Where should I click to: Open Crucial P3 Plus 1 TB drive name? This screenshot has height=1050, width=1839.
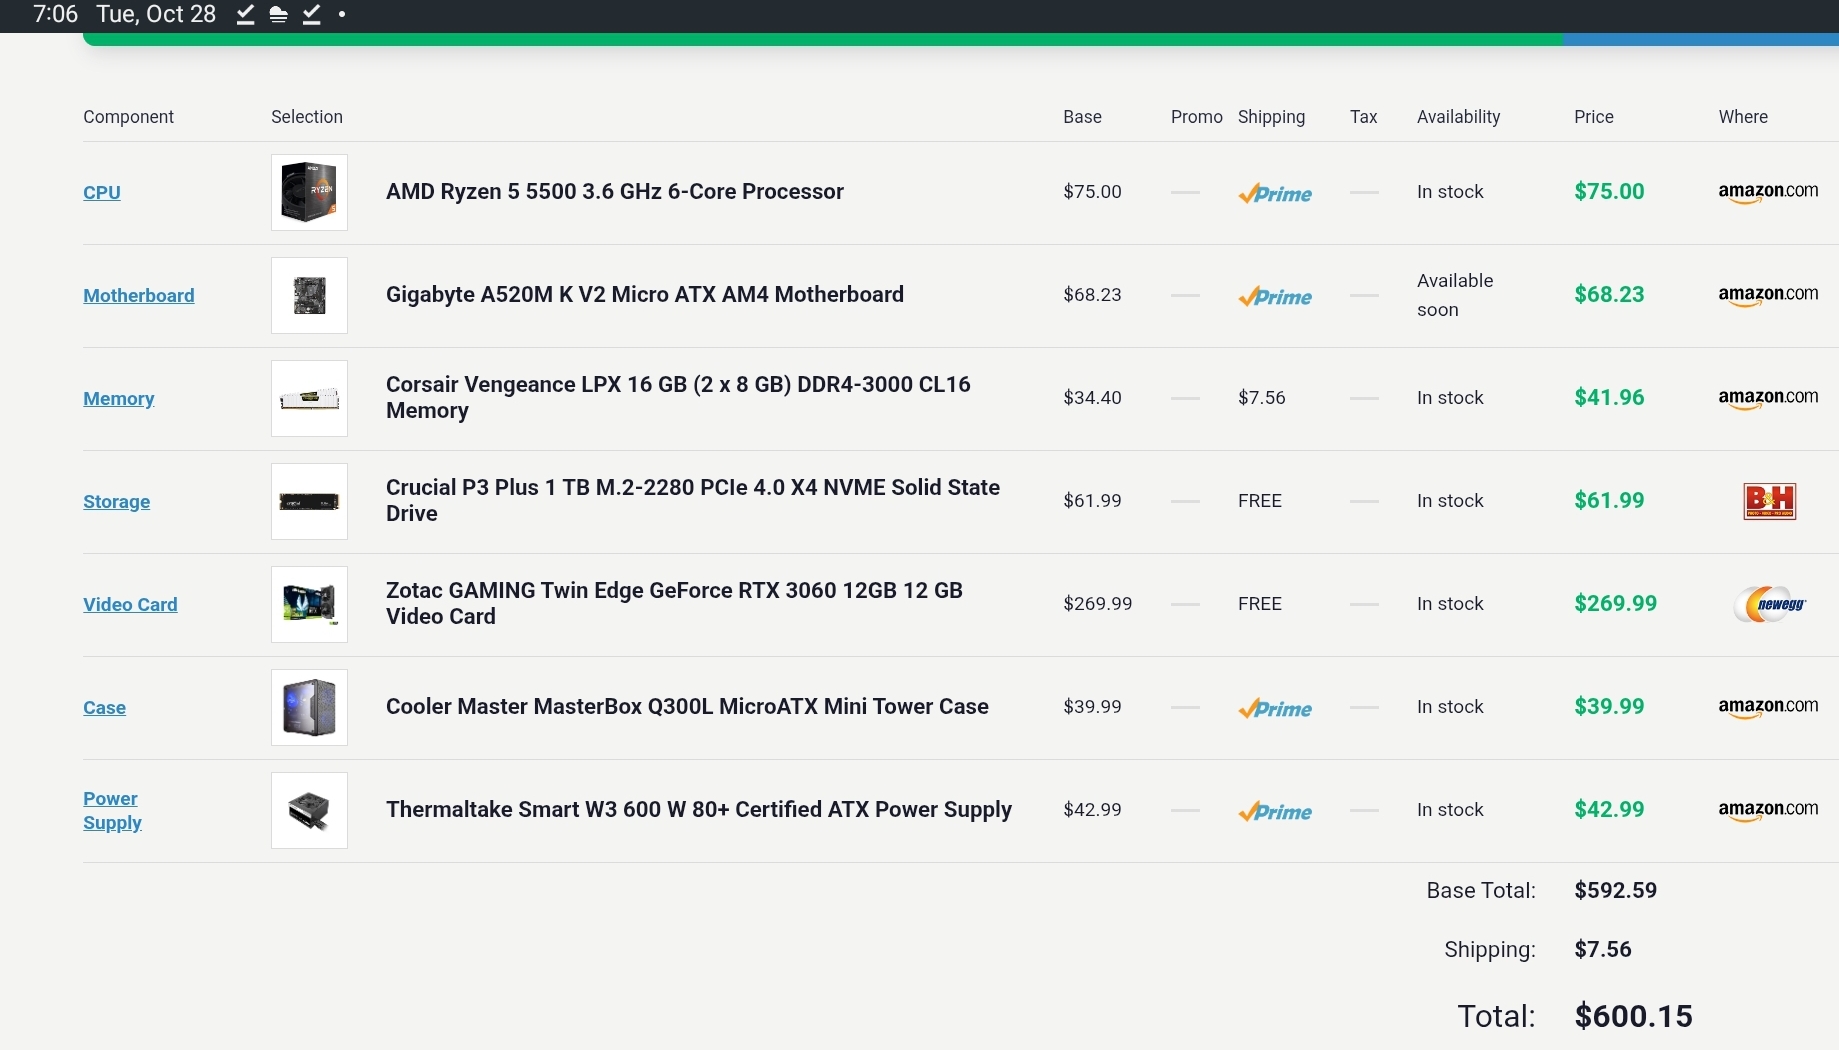693,500
